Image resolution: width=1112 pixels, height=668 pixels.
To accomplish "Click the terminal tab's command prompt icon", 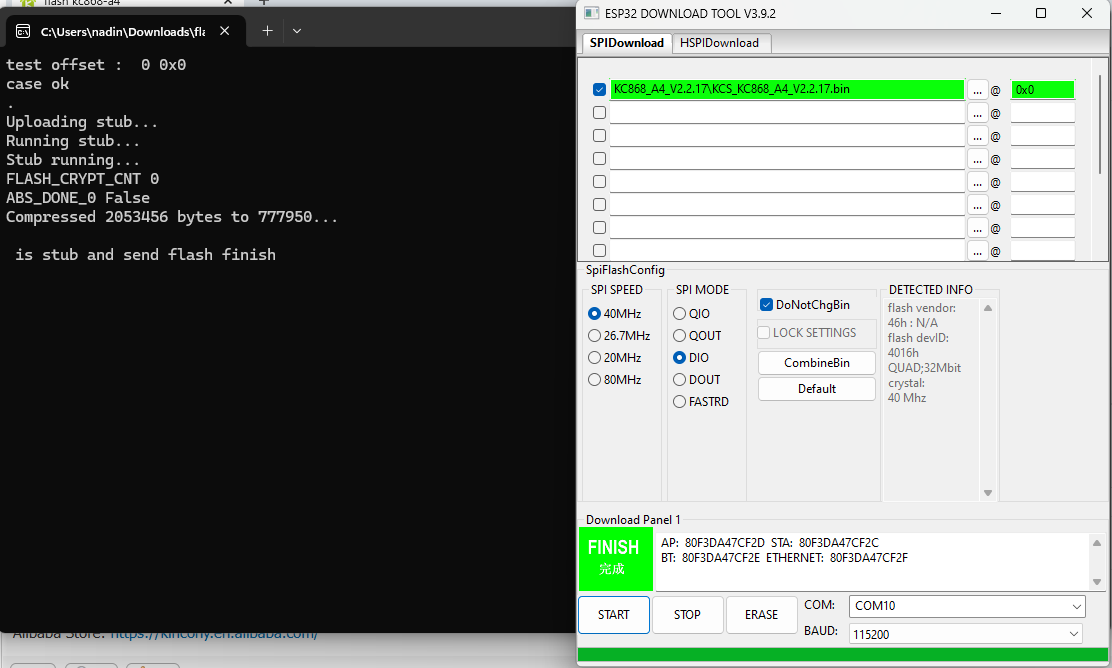I will pyautogui.click(x=22, y=32).
